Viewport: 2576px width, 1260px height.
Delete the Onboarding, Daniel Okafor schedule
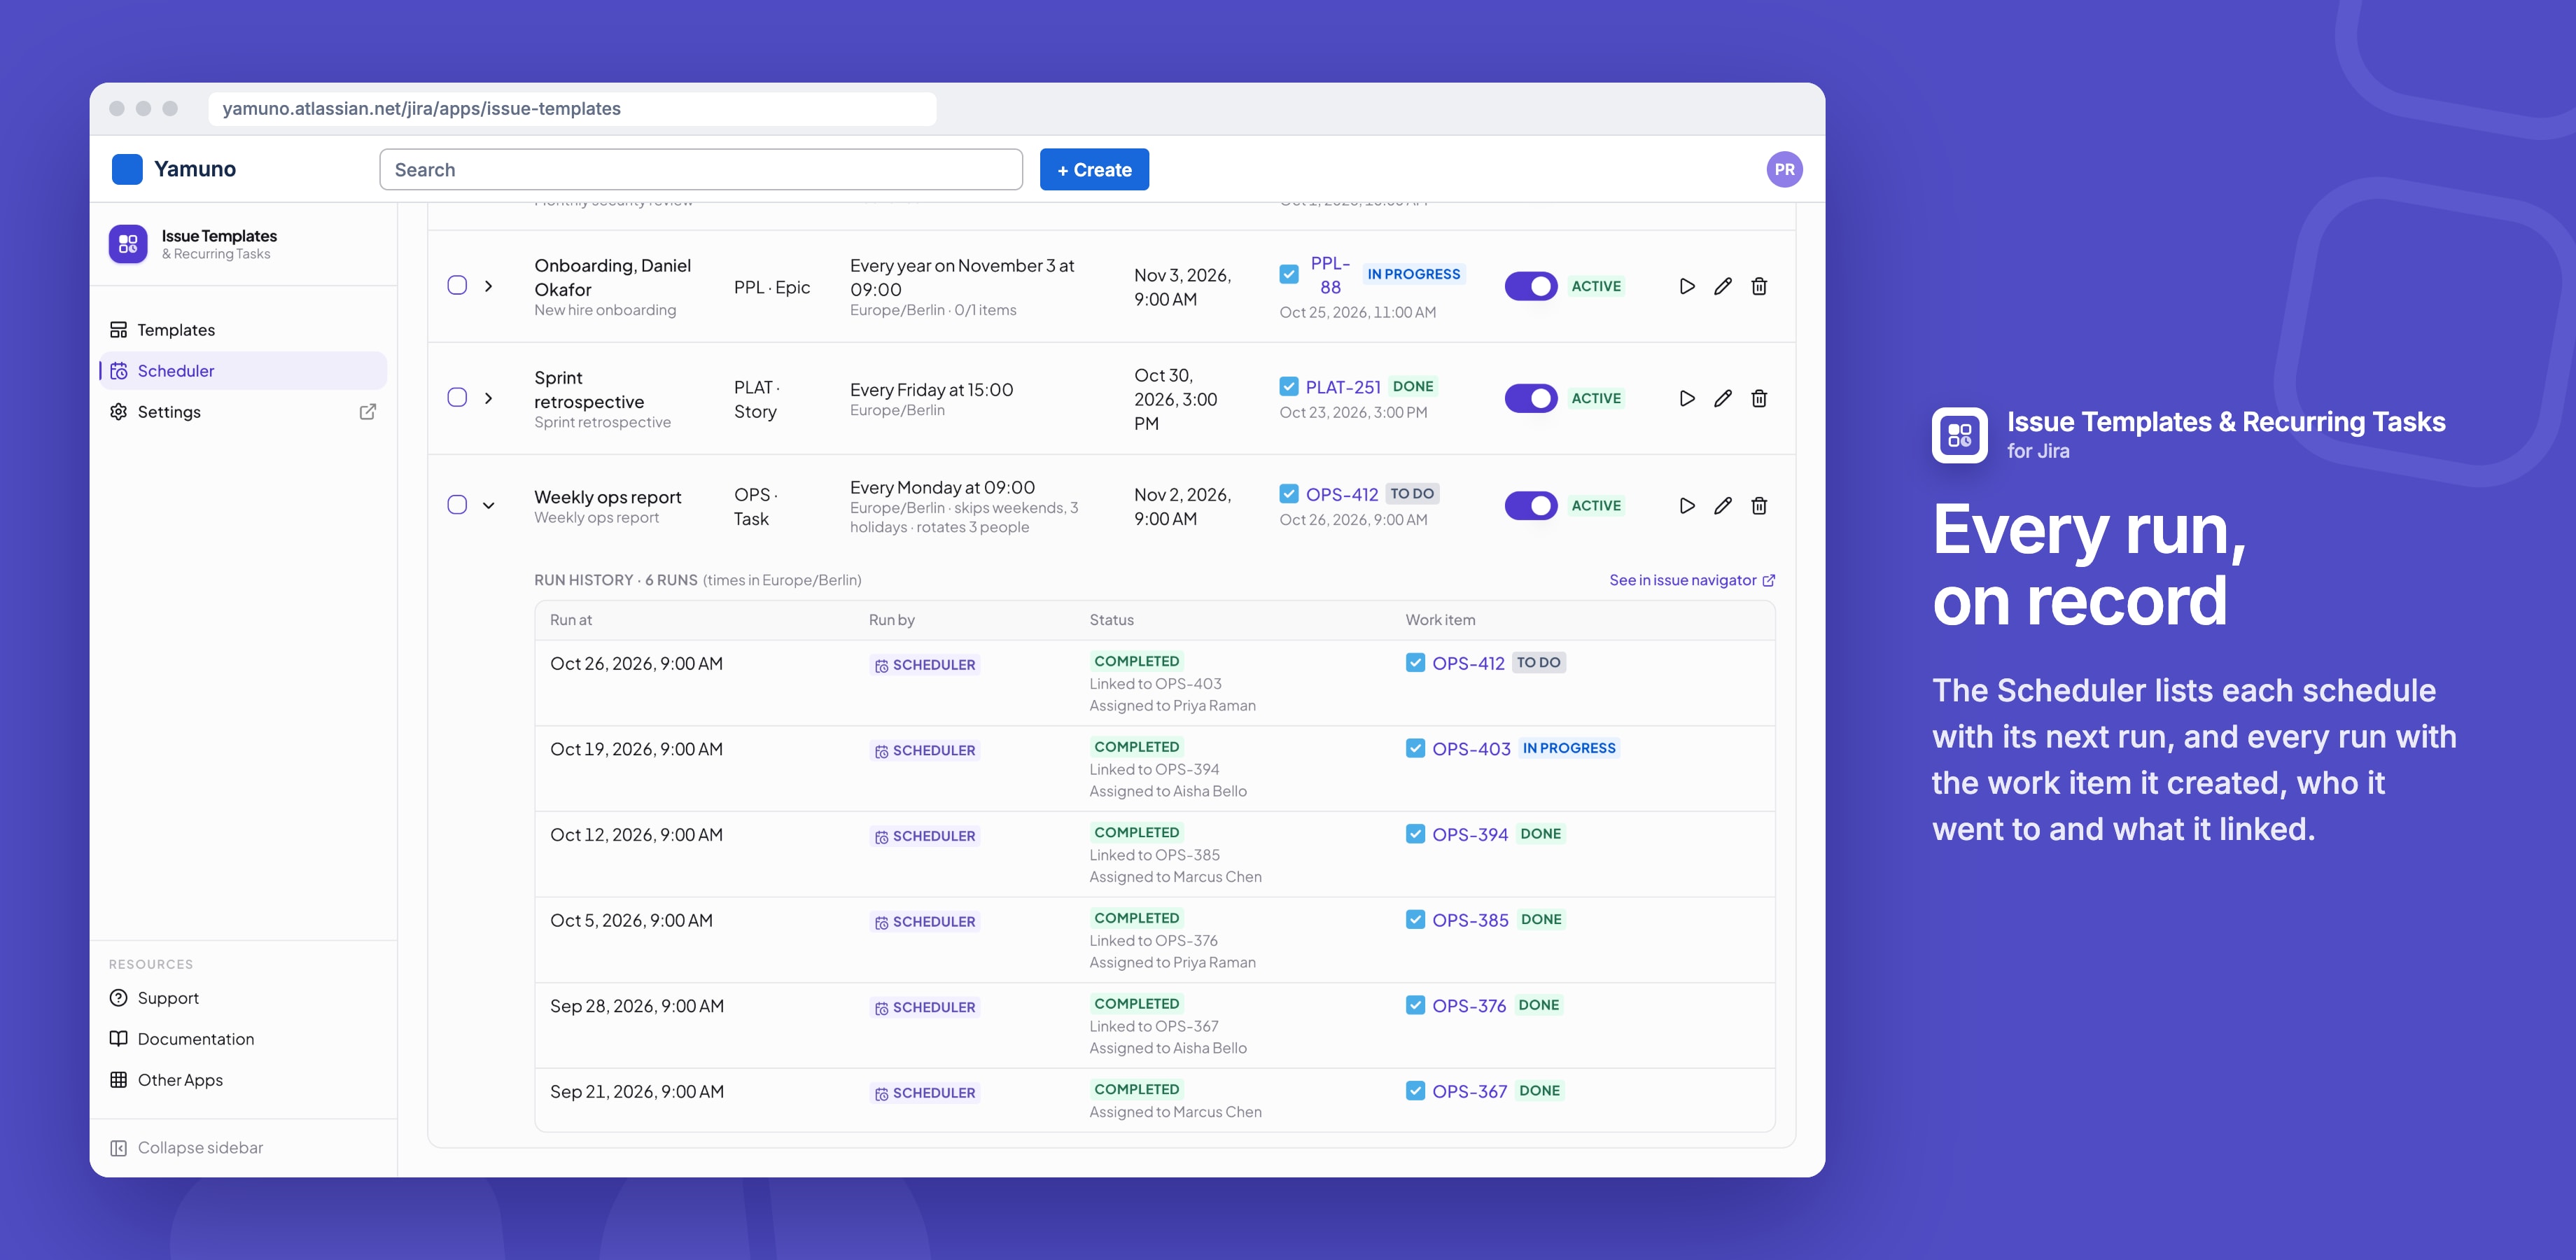(x=1759, y=286)
